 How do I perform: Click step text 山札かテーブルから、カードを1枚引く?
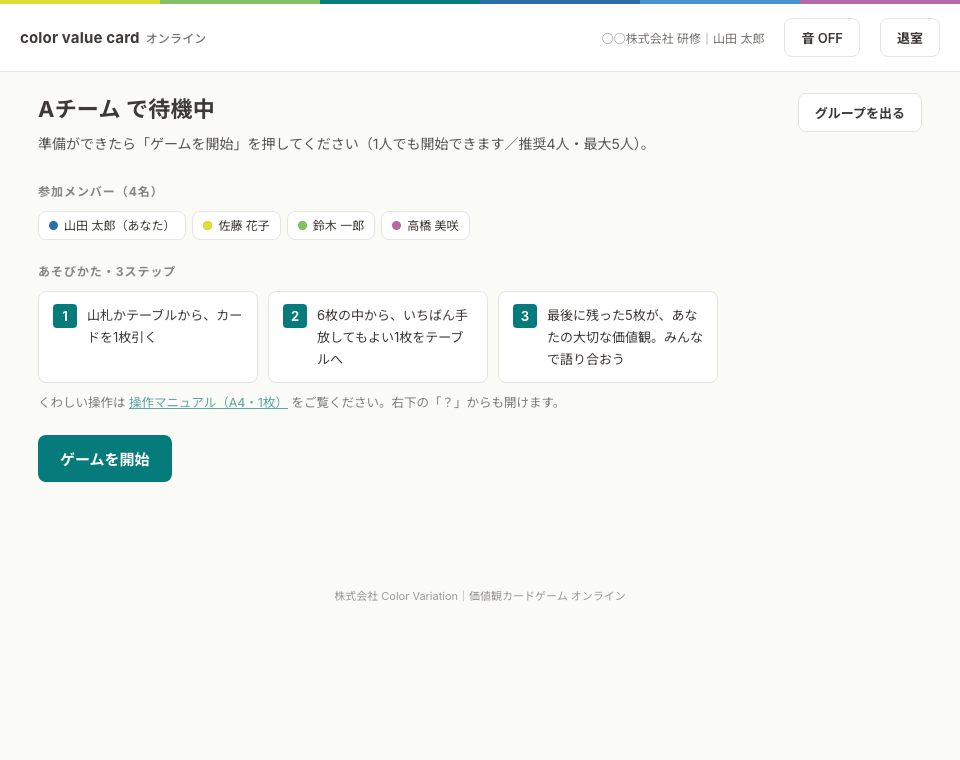[164, 326]
